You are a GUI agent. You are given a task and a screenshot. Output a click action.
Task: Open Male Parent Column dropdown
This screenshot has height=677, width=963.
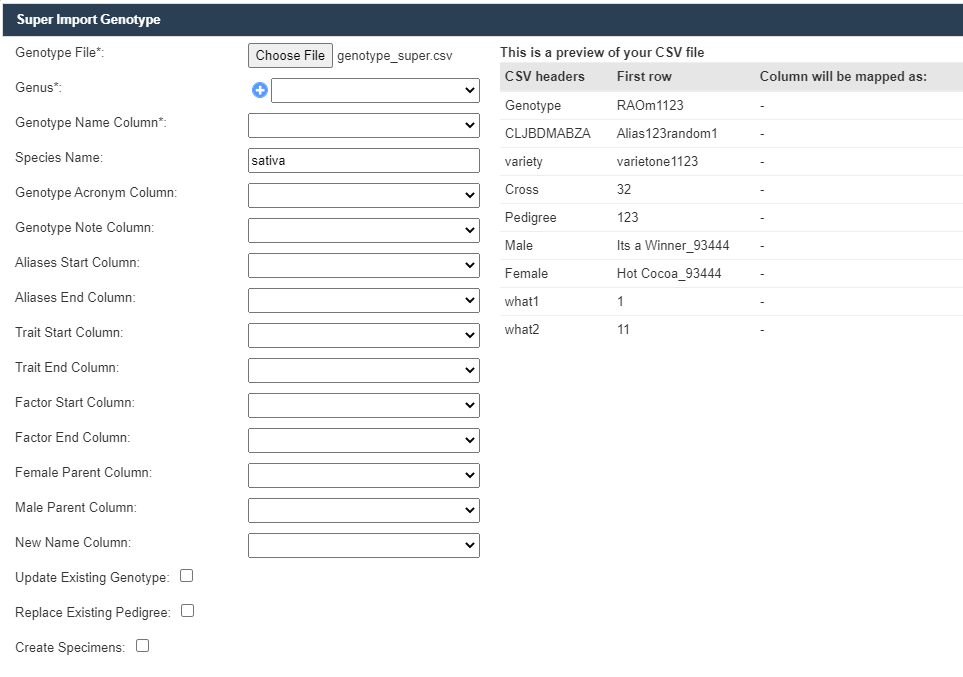point(364,511)
